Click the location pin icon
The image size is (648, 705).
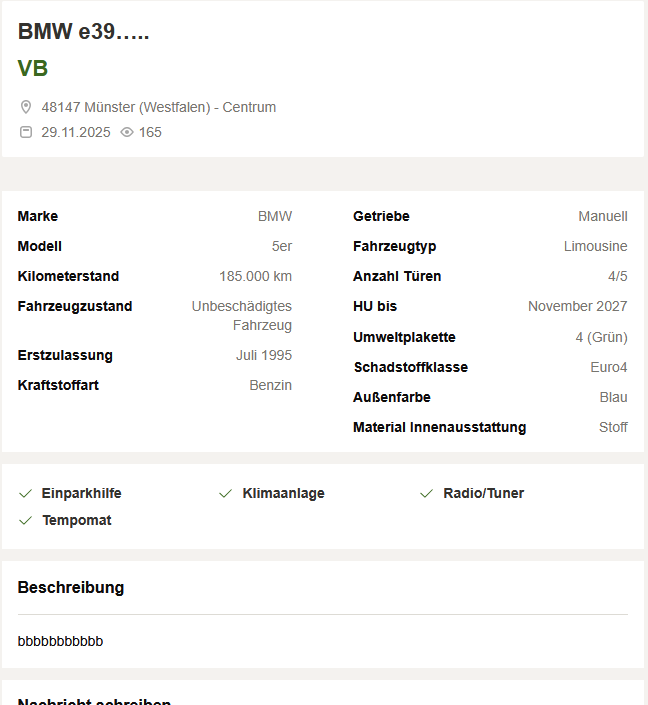(26, 107)
